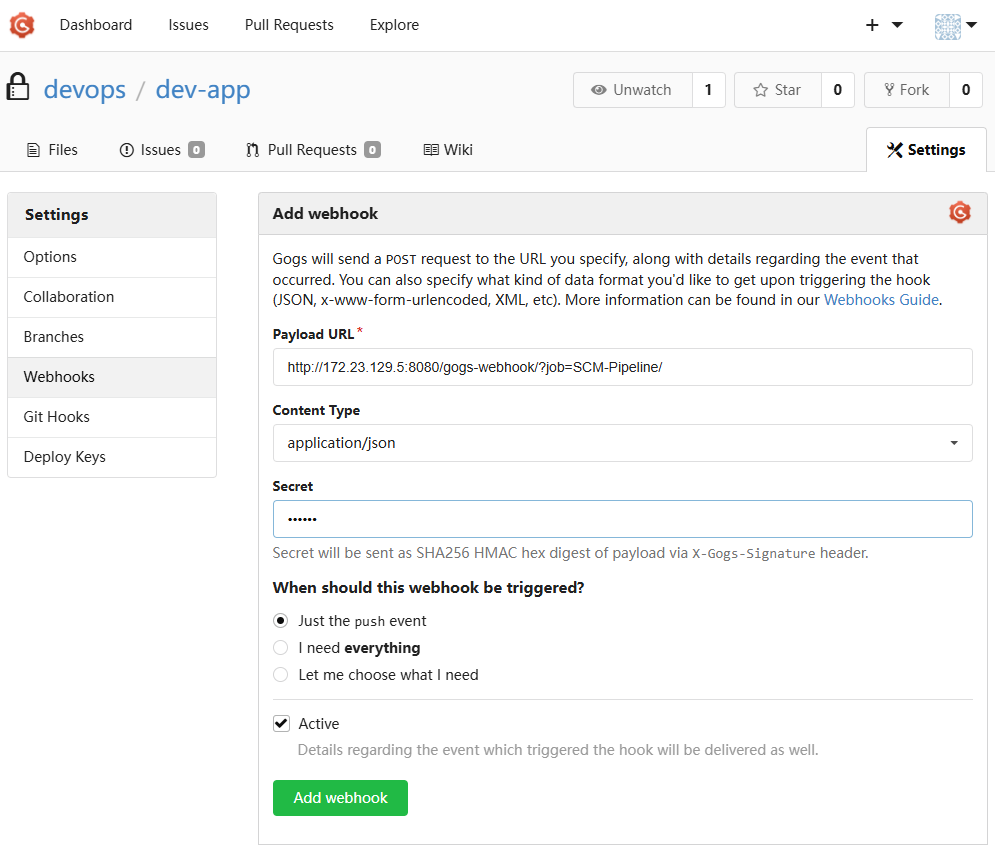This screenshot has height=856, width=995.
Task: Expand the Content Type dropdown
Action: point(622,443)
